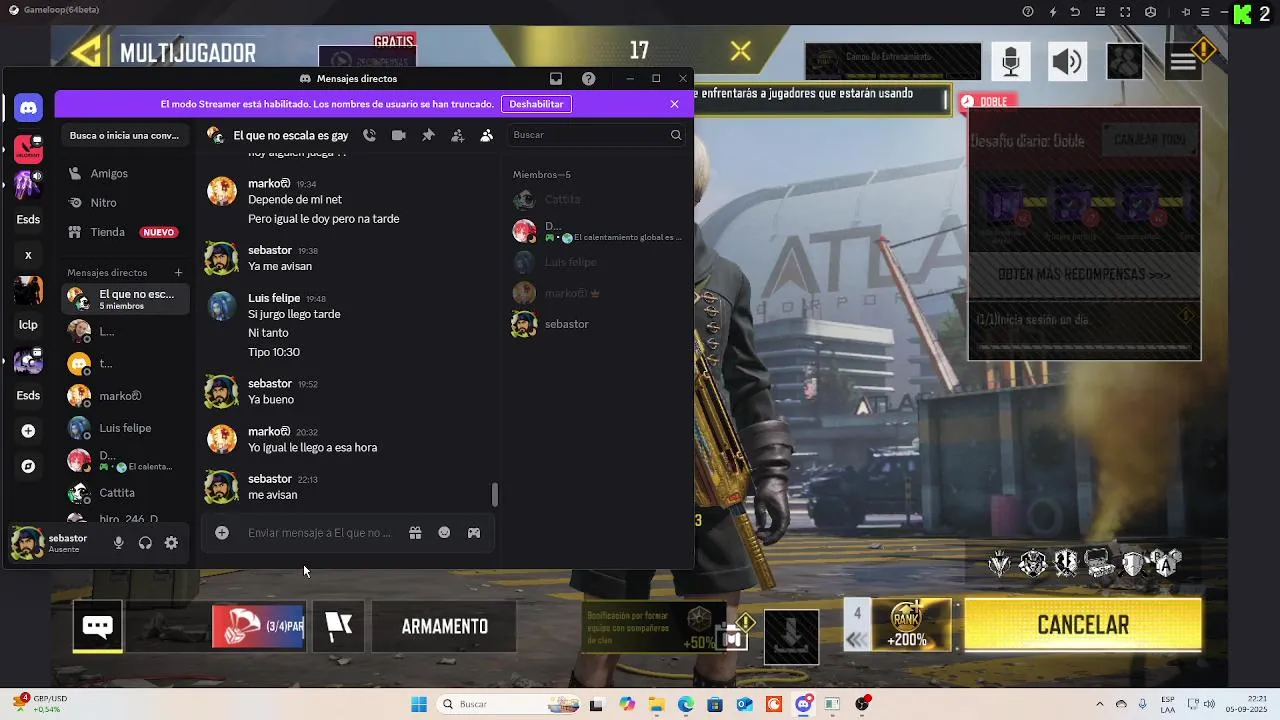The width and height of the screenshot is (1280, 720).
Task: Show pinned messages in chat header
Action: (x=428, y=135)
